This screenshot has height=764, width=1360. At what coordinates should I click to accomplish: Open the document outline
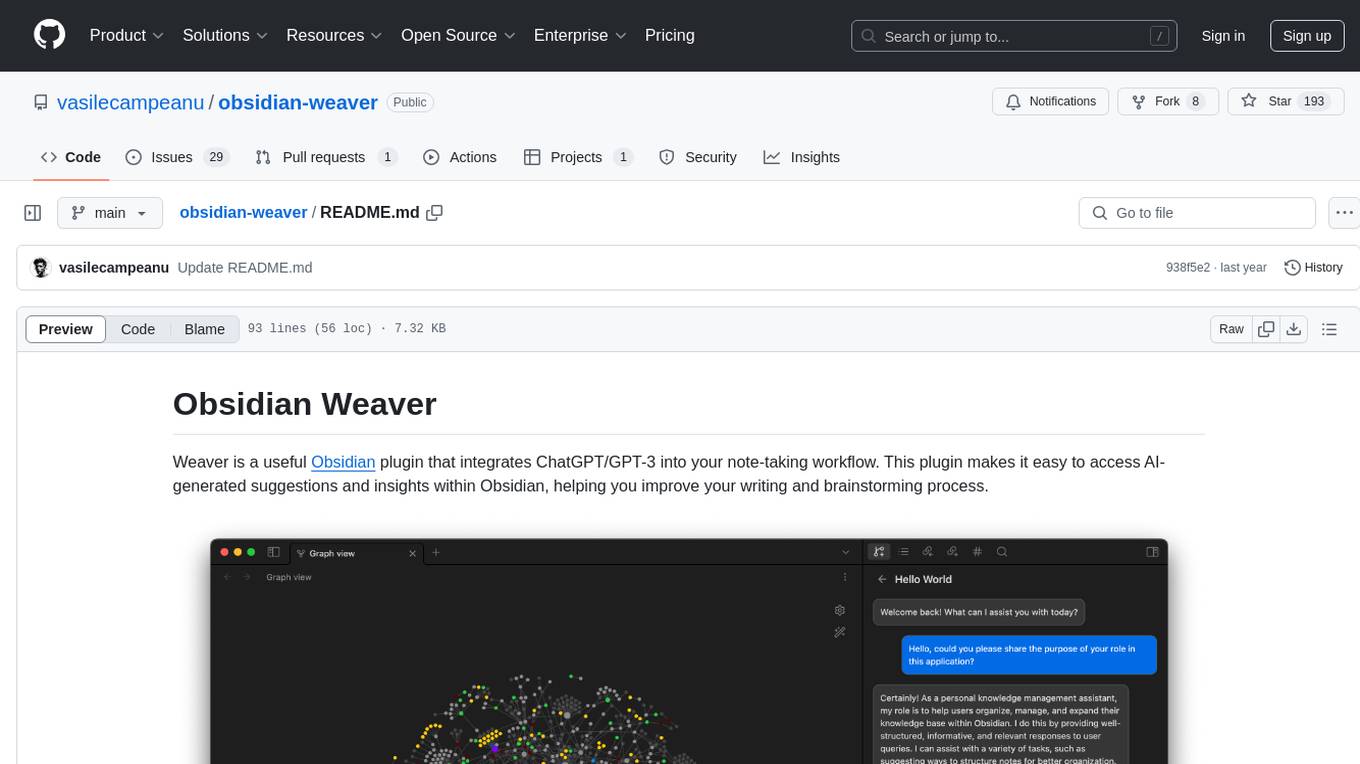[x=1329, y=329]
